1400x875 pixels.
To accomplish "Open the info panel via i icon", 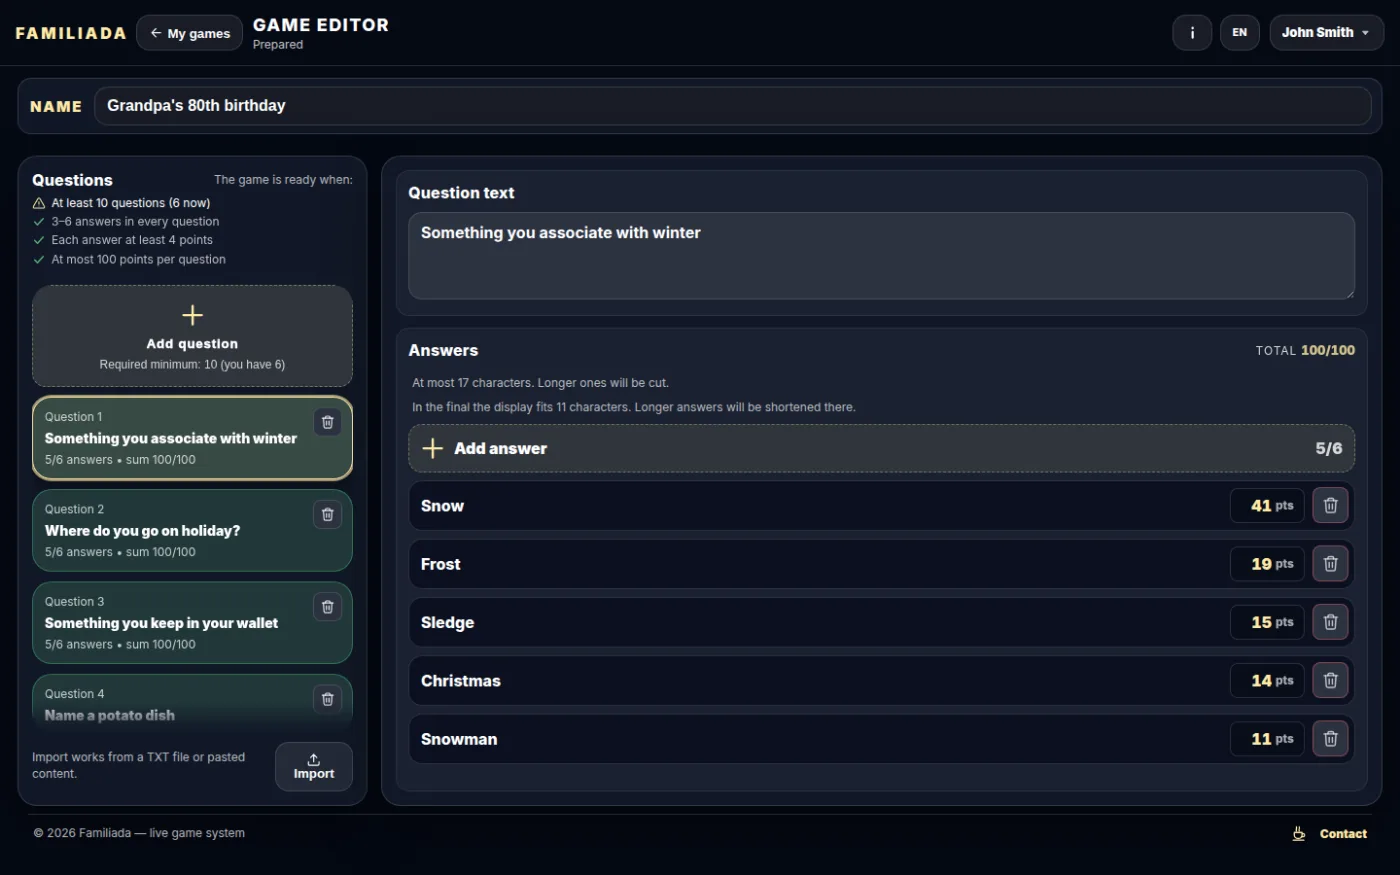I will [1192, 33].
